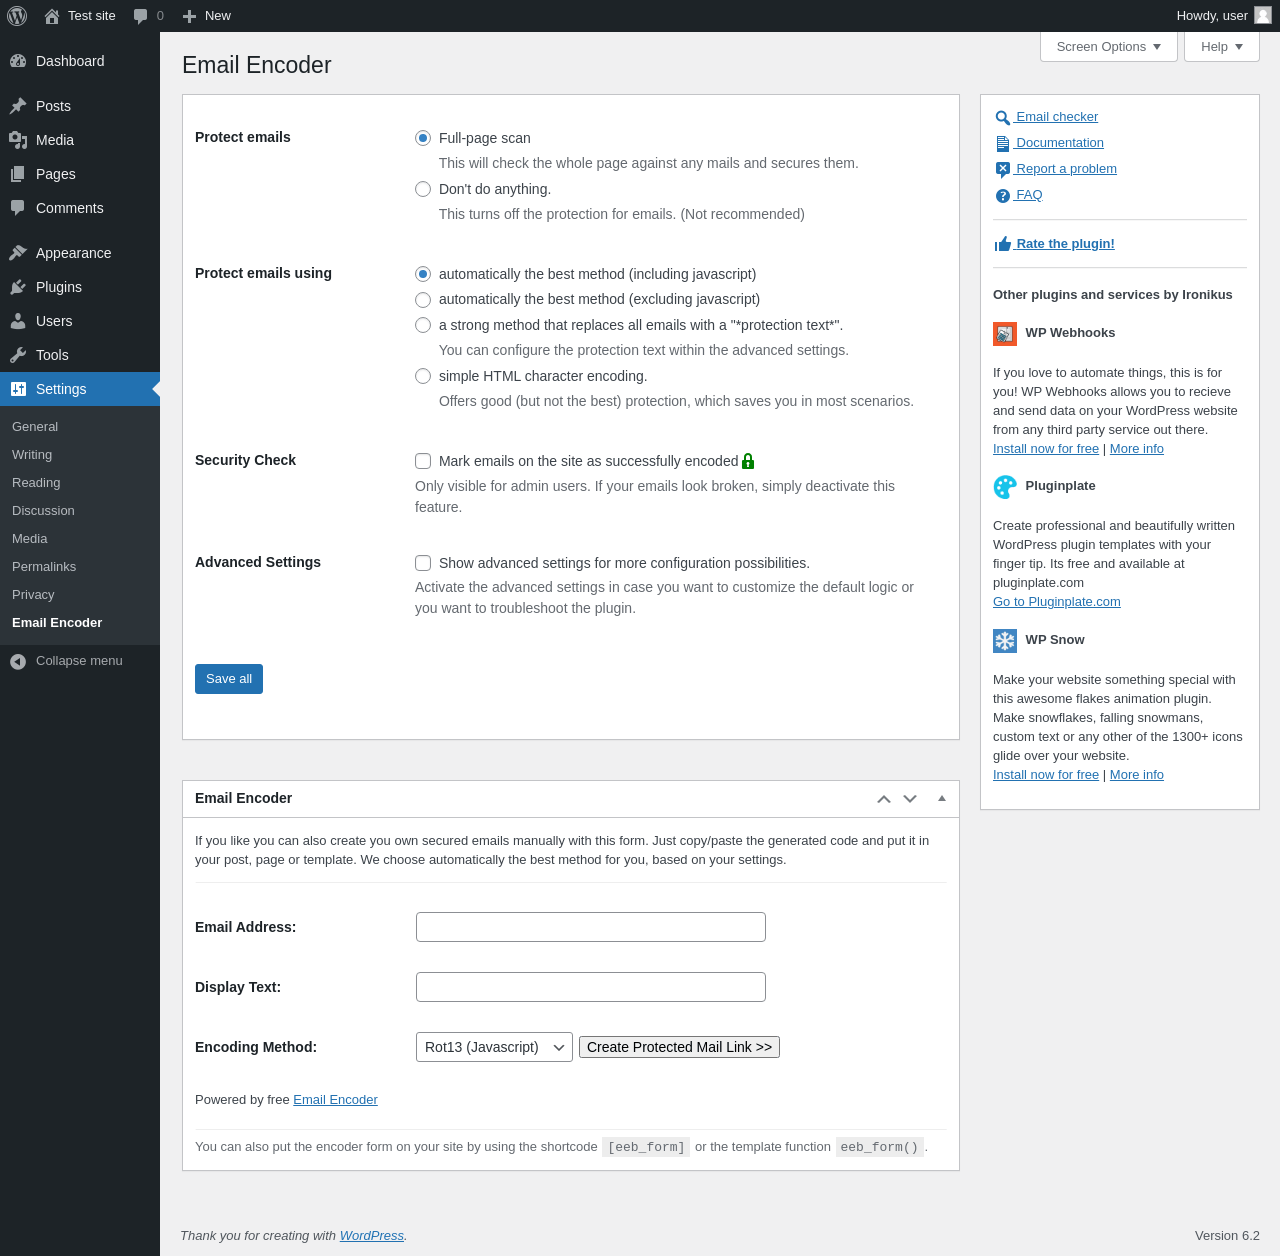Check Show advanced settings option

point(423,563)
